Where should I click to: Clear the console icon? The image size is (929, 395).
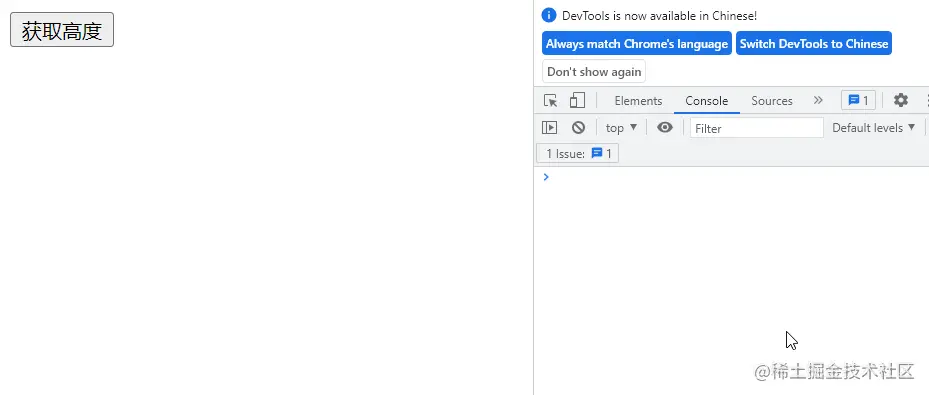click(x=578, y=127)
